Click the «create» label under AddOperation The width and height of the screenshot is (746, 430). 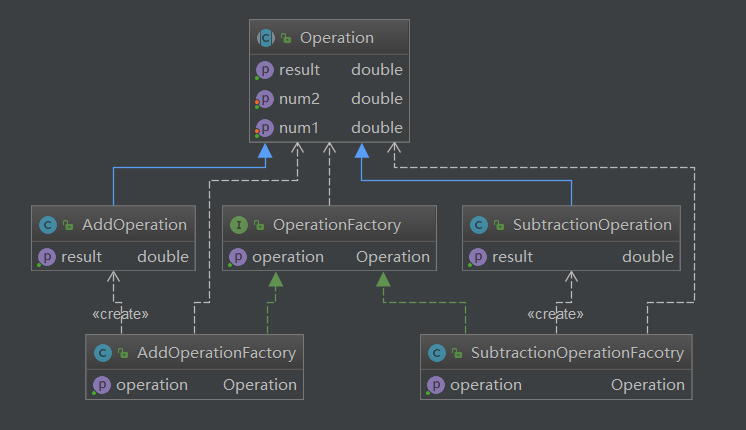point(120,314)
